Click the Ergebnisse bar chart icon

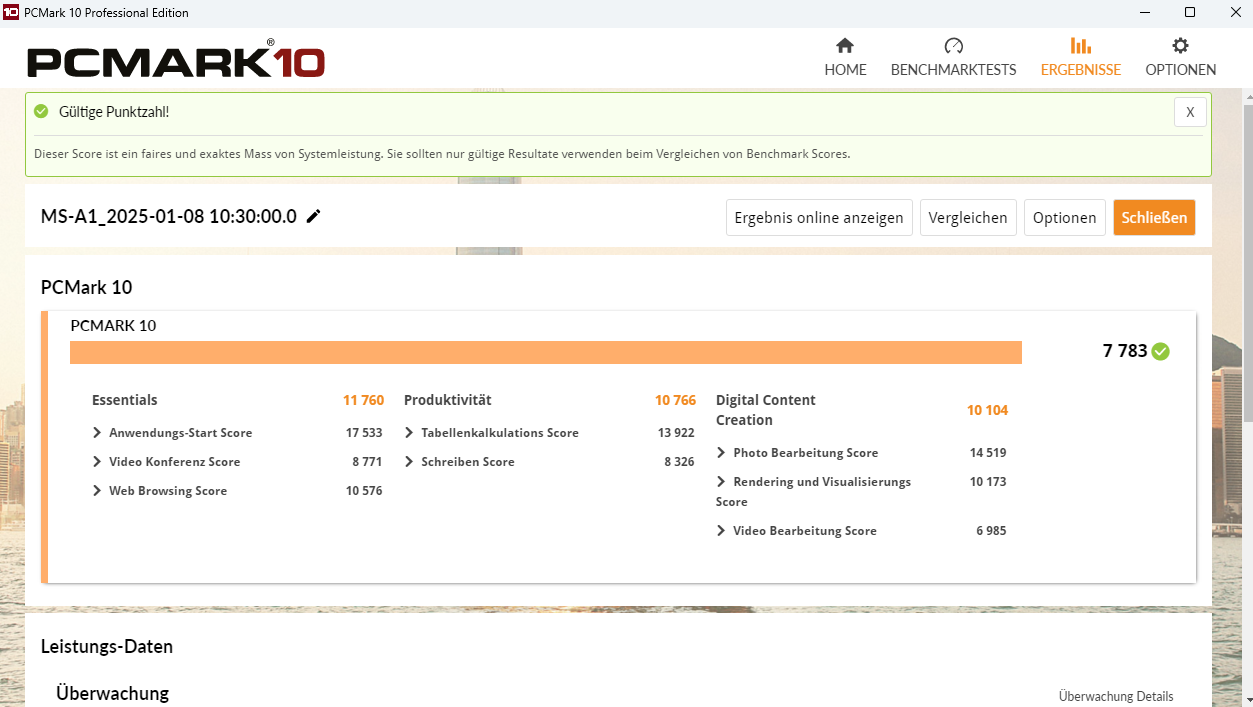pyautogui.click(x=1080, y=46)
